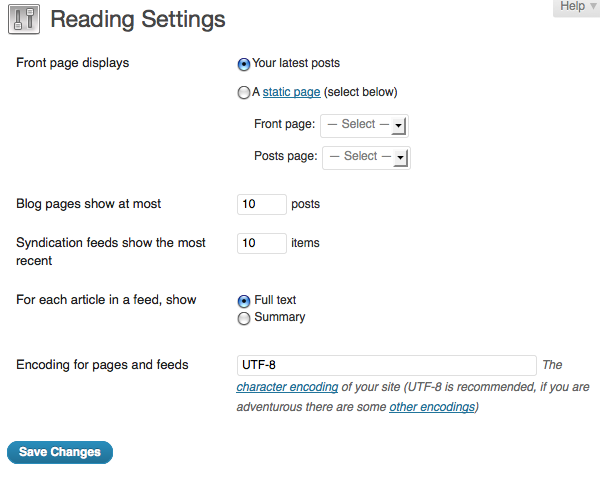Choose the Full text feed option
The height and width of the screenshot is (490, 600).
[244, 301]
